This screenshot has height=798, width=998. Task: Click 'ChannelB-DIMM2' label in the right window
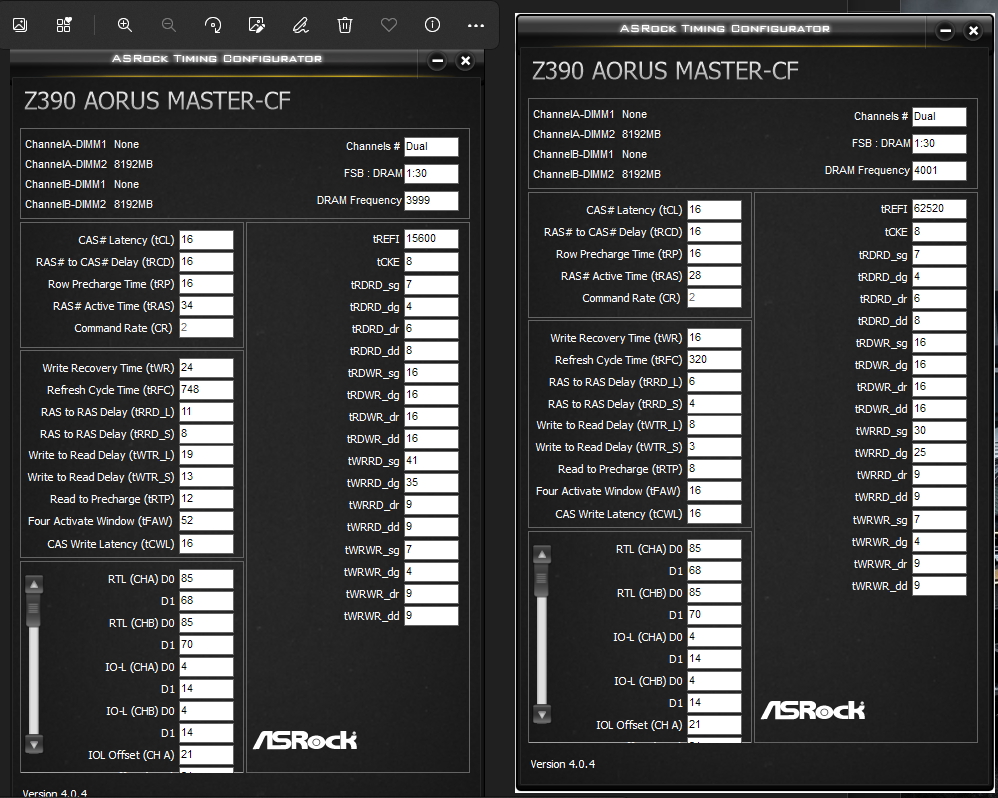[573, 174]
